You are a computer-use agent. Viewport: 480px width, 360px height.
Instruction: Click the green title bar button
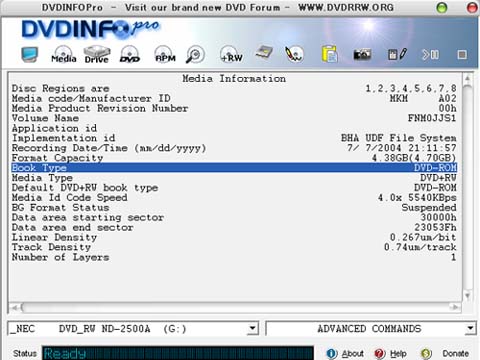coord(442,7)
